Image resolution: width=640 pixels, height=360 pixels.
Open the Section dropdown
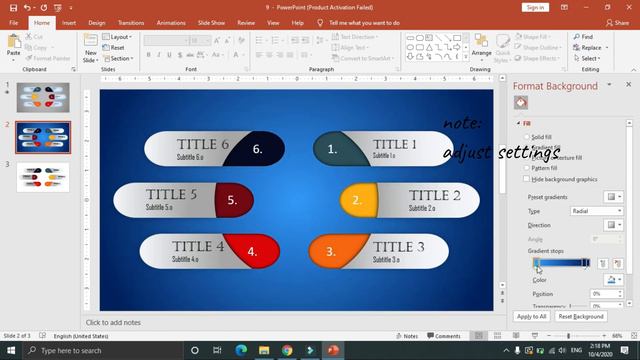coord(118,58)
